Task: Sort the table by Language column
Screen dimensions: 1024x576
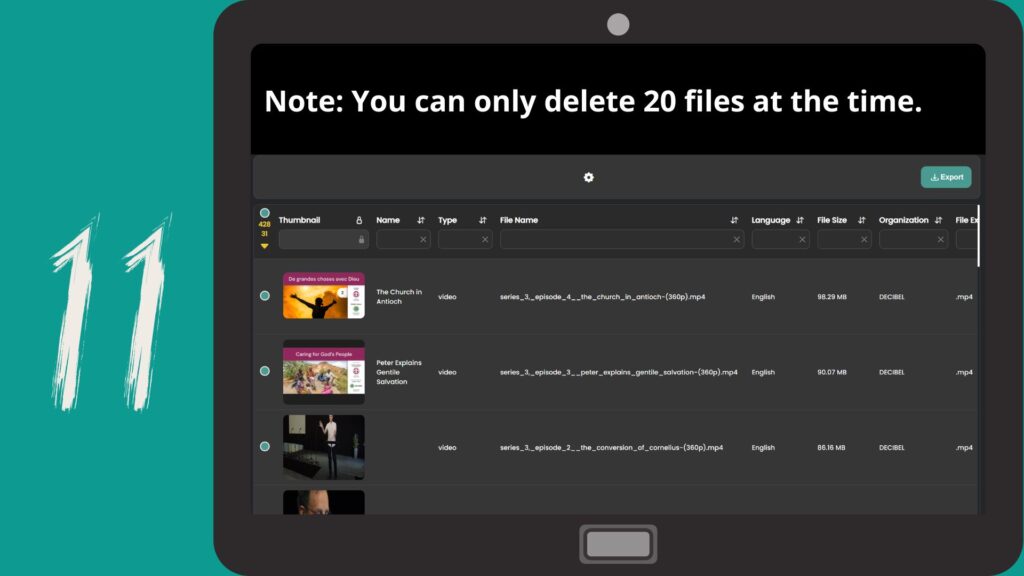Action: pos(800,220)
